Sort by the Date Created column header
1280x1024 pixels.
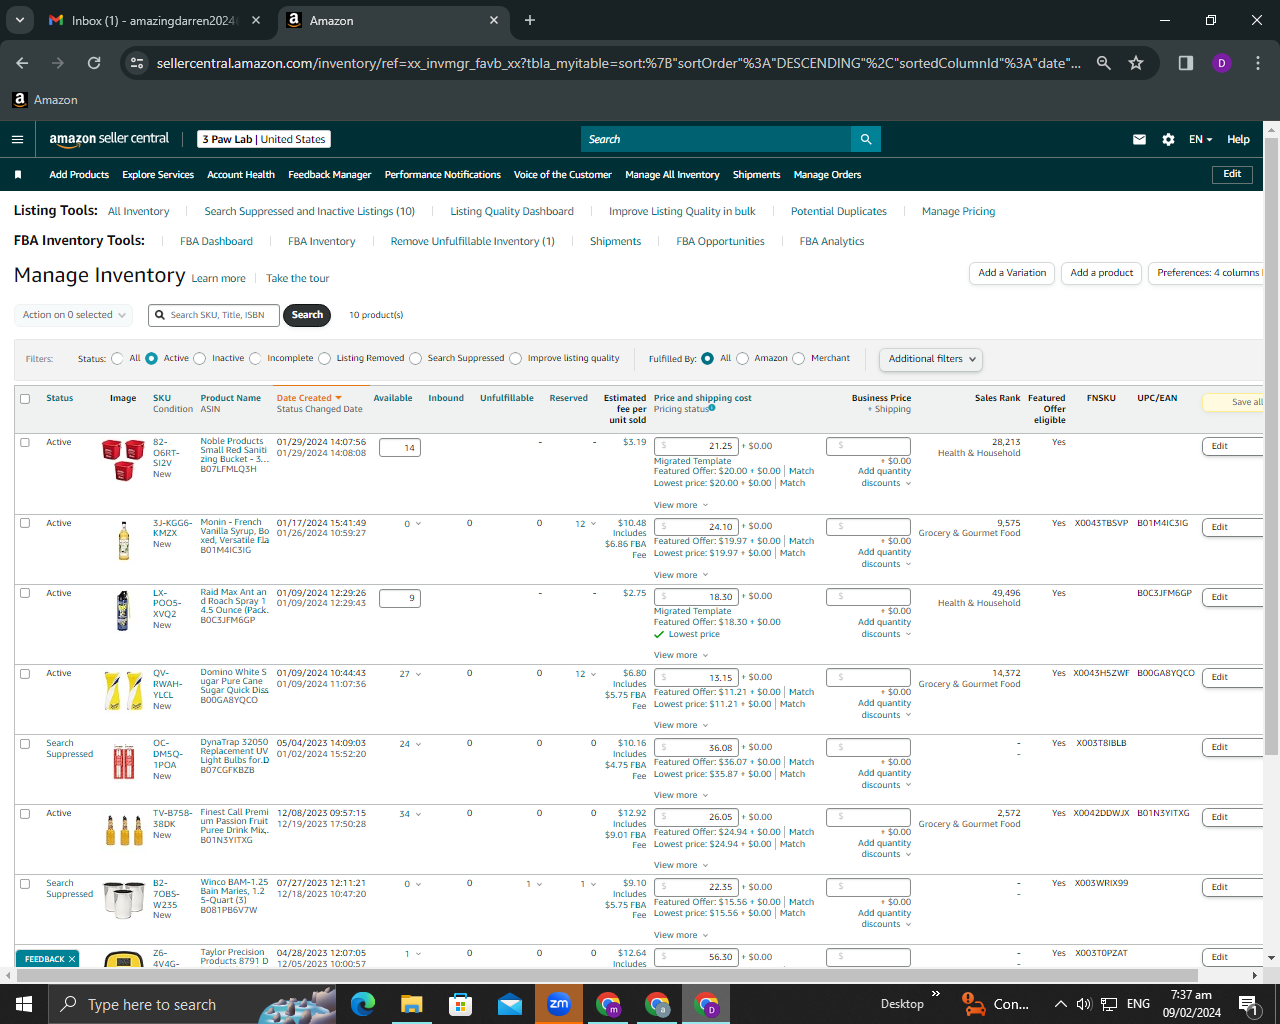click(x=309, y=398)
